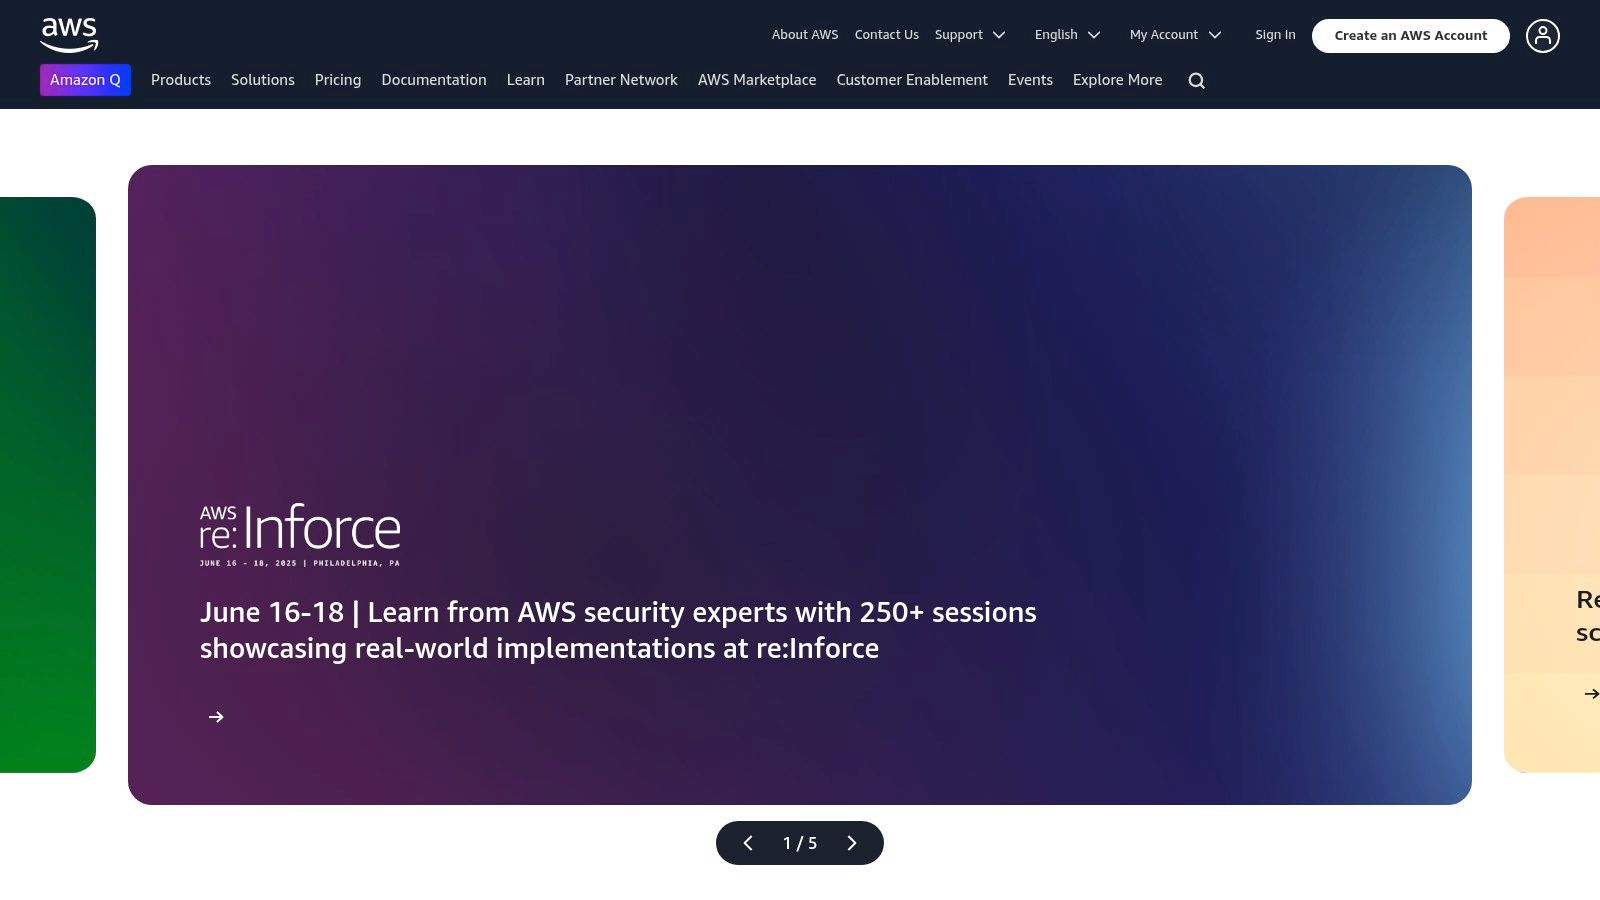Open Customer Enablement menu
The height and width of the screenshot is (900, 1600).
[x=912, y=80]
